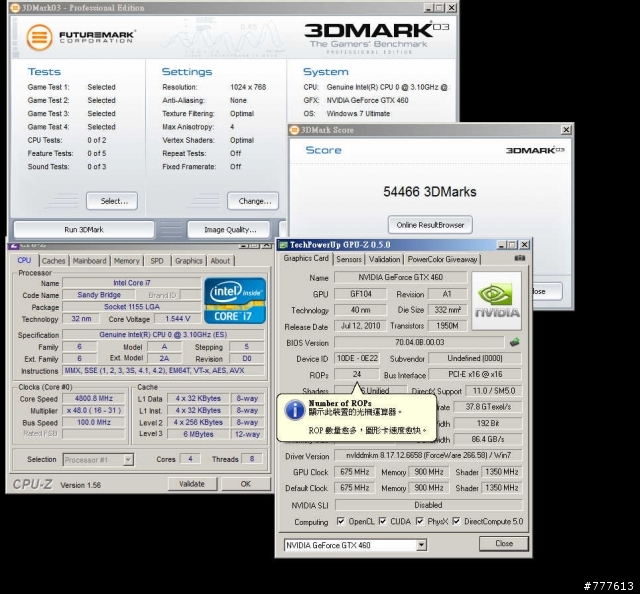This screenshot has height=594, width=640.
Task: Click the Code Name Sandy Bridge field
Action: coord(99,295)
